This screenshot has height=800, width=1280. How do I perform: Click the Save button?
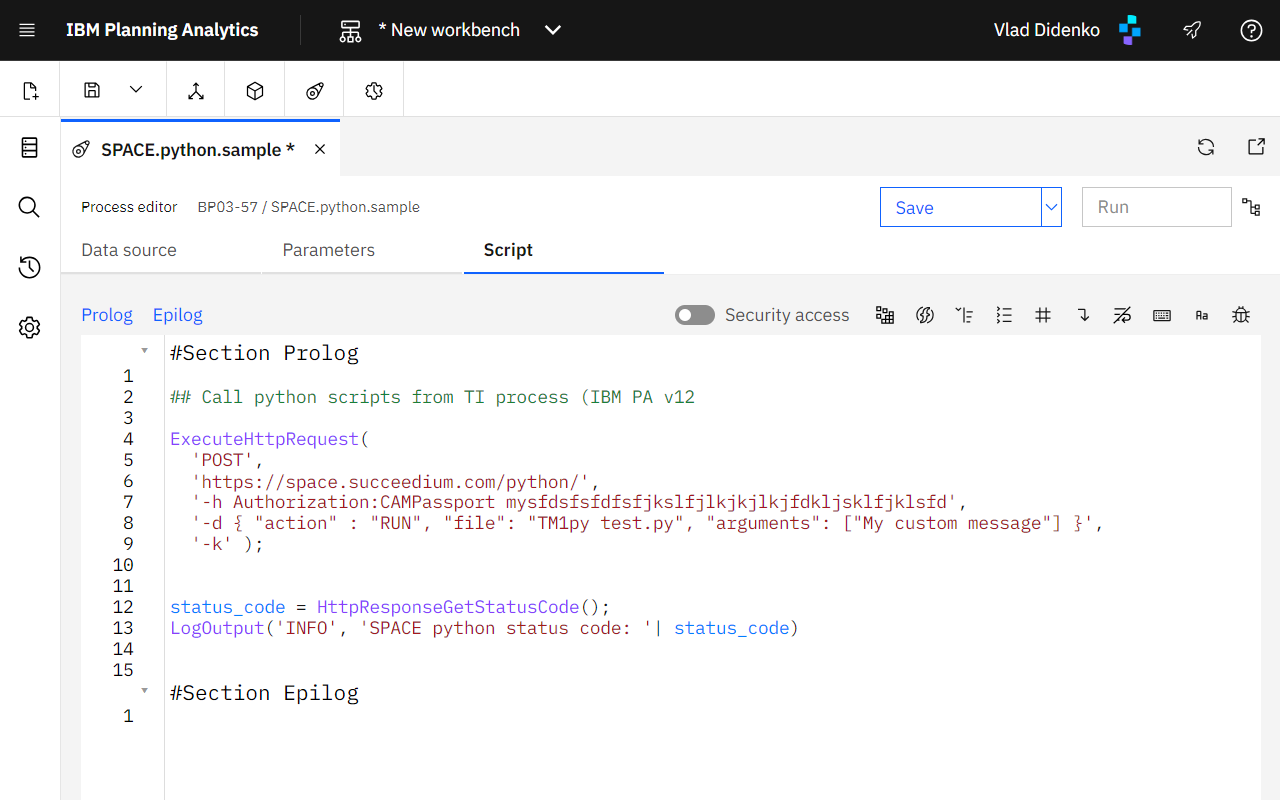point(960,207)
